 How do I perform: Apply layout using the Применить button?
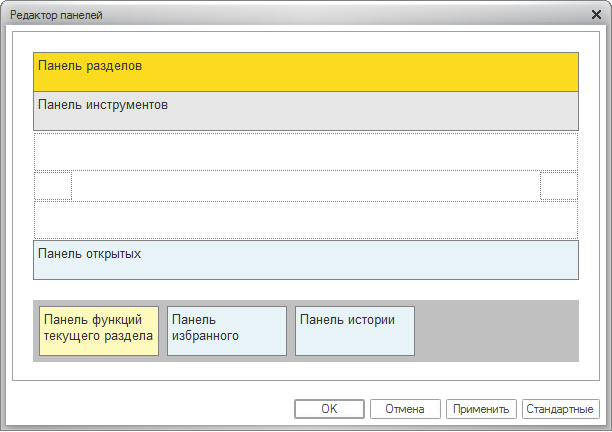coord(481,409)
